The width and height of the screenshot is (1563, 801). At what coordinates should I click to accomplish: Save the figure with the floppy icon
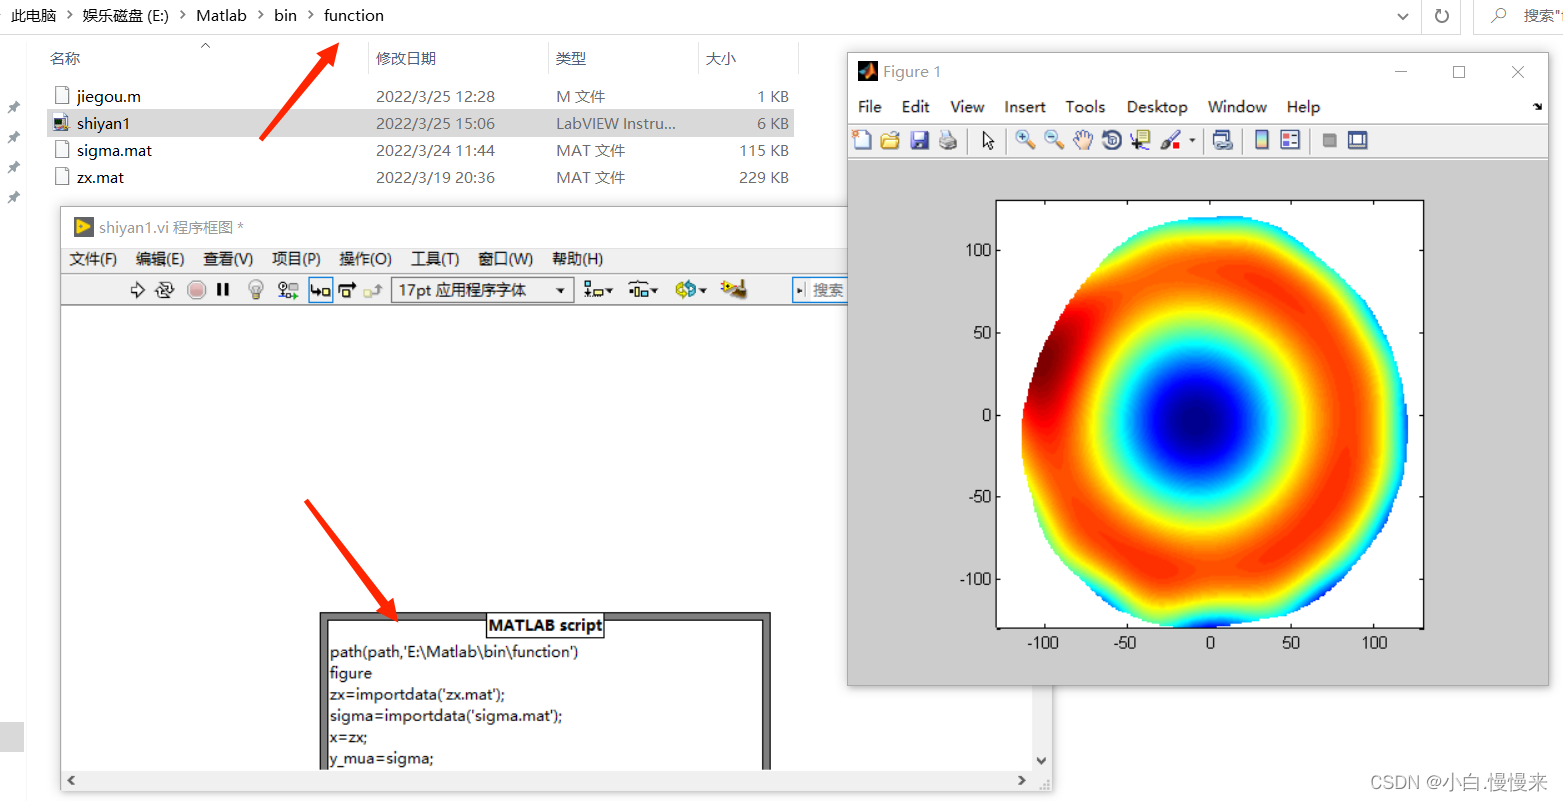919,140
